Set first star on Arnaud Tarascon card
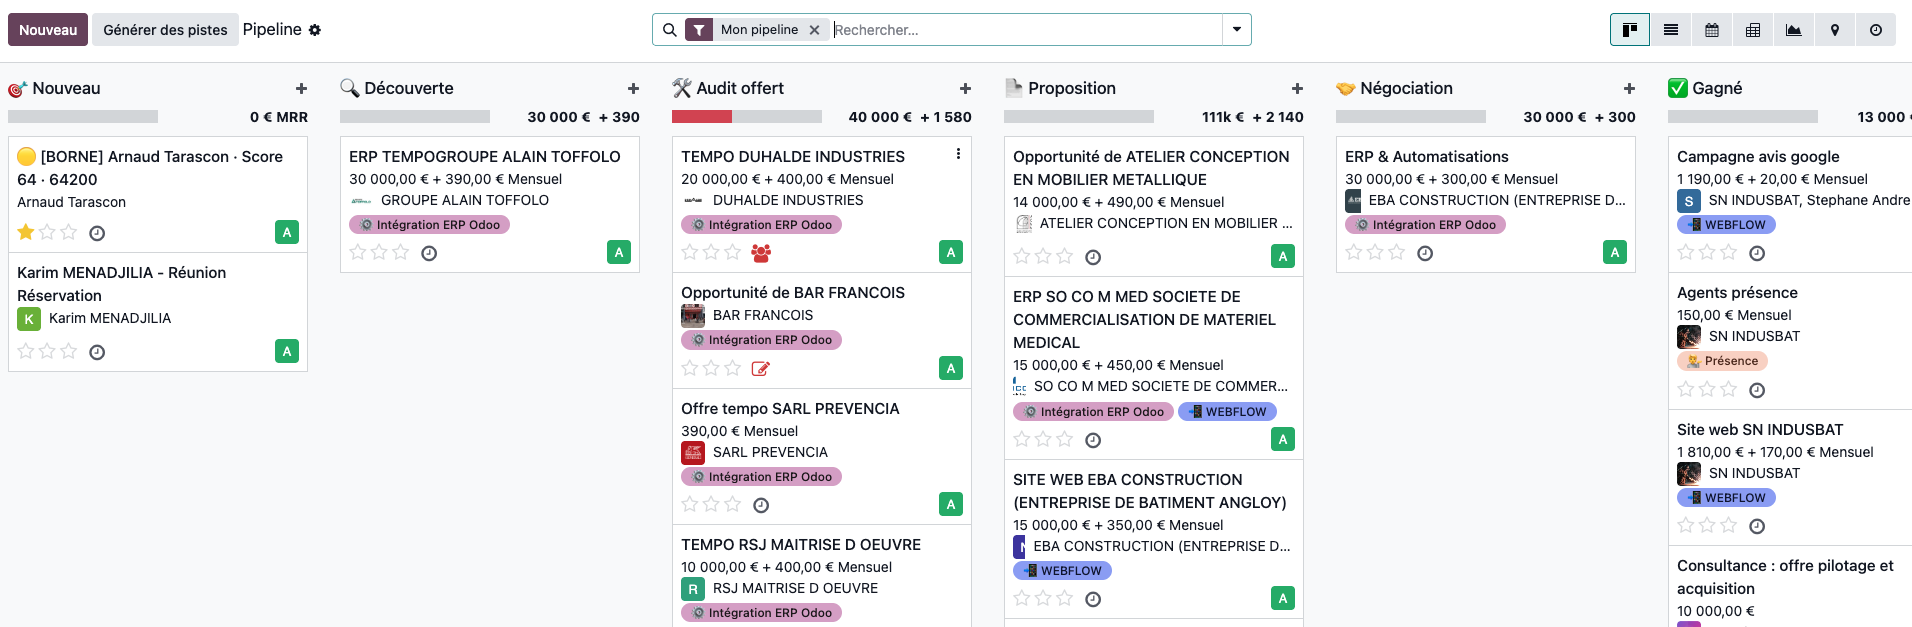1912x627 pixels. [x=26, y=232]
